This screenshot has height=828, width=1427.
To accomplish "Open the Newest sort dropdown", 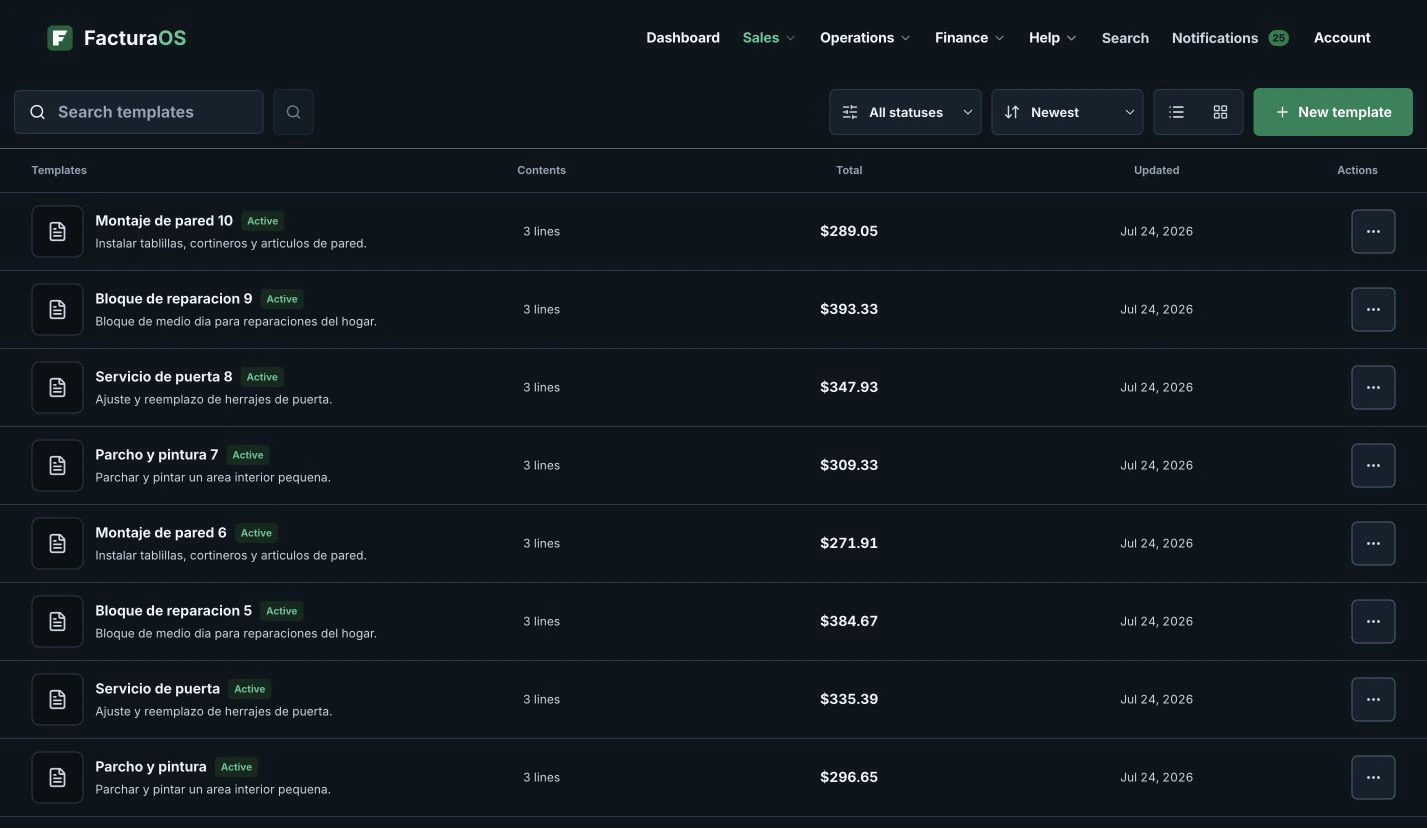I will coord(1067,112).
